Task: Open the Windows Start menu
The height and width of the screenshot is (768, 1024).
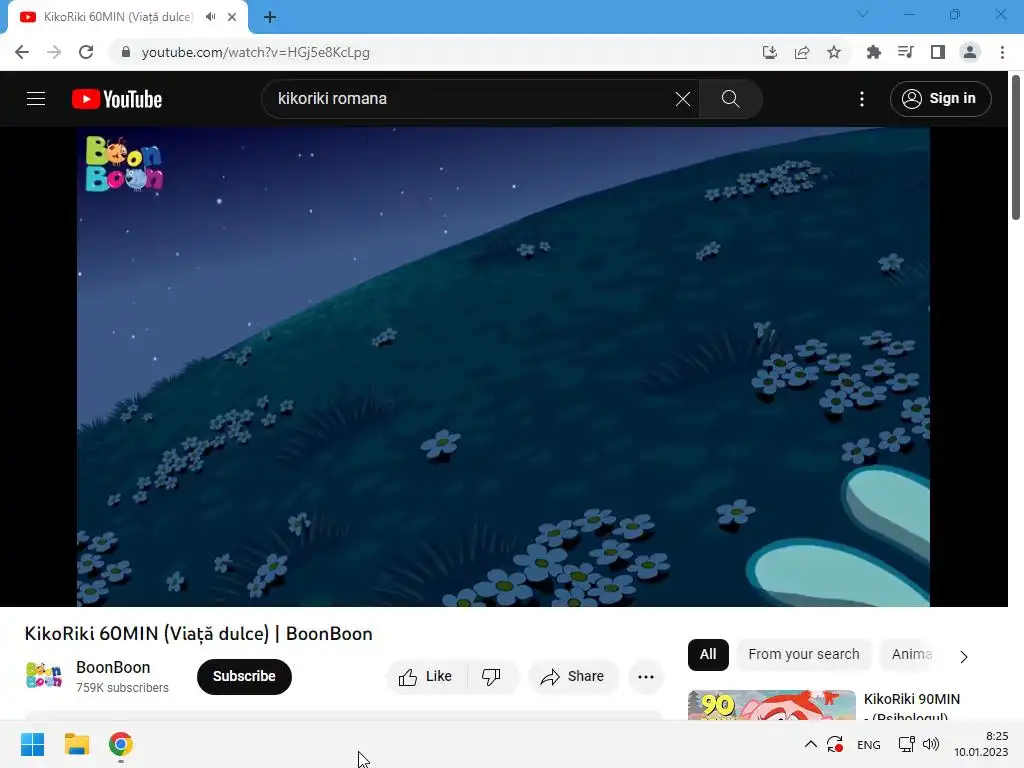Action: (32, 744)
